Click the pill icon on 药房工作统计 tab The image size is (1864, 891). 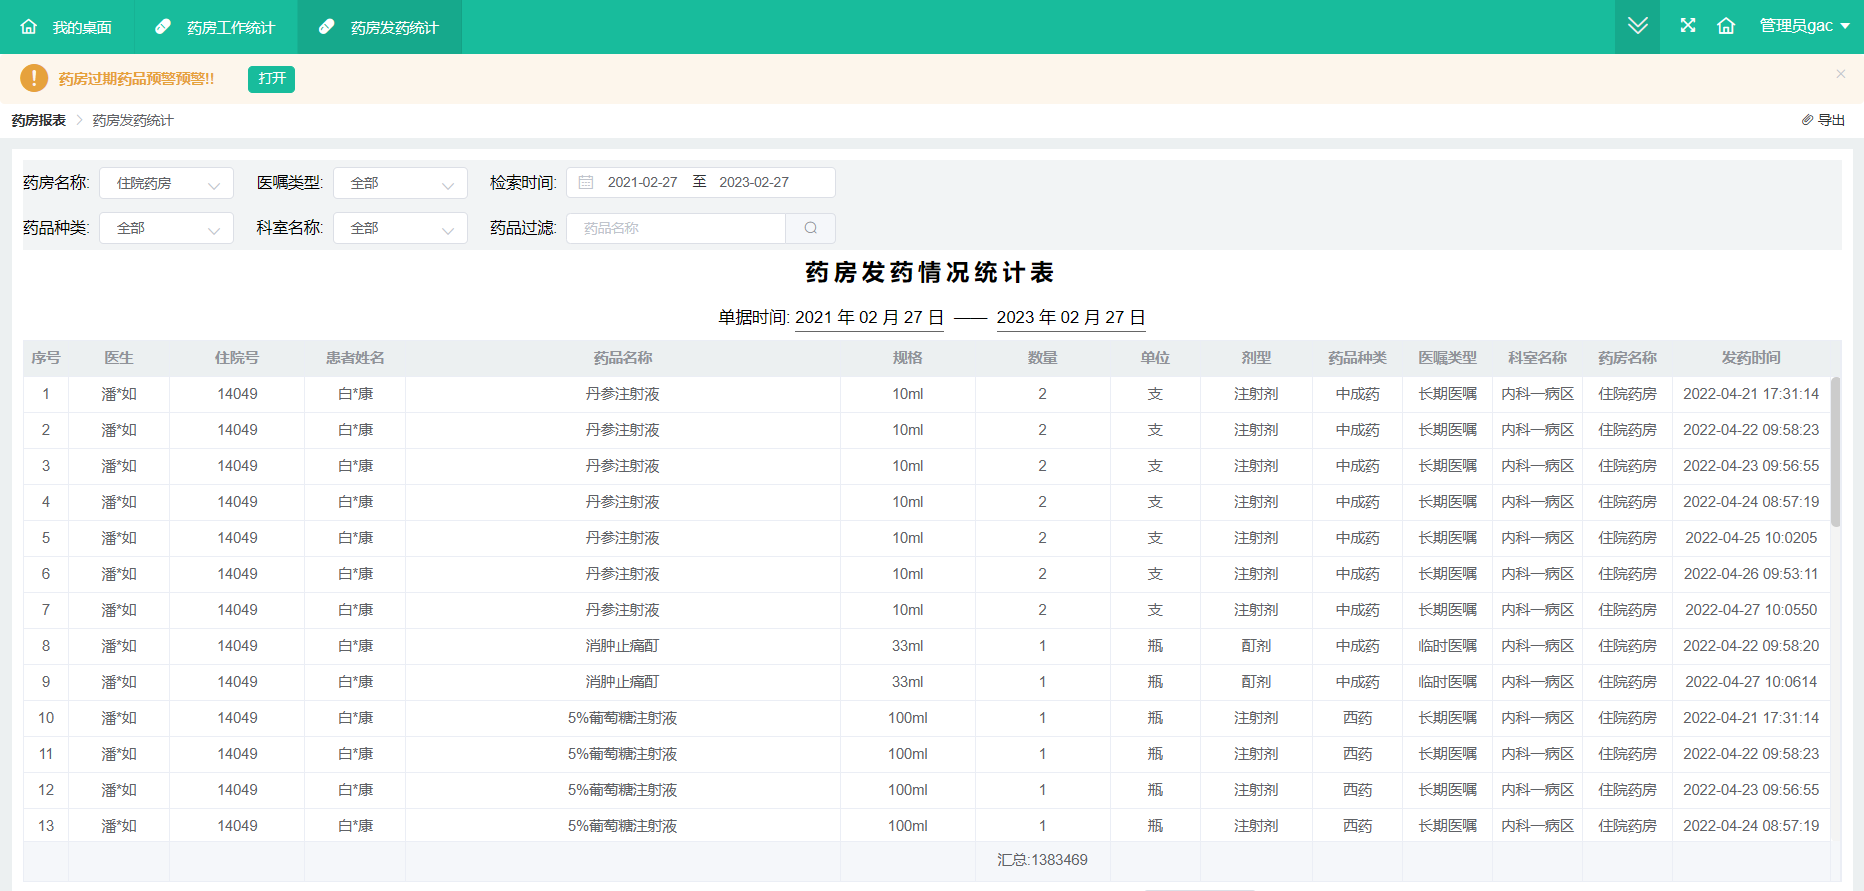point(163,27)
